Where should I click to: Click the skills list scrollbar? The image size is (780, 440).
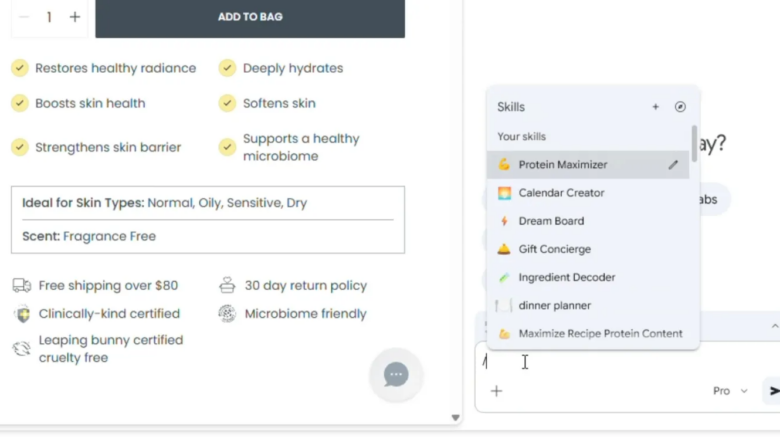coord(694,143)
